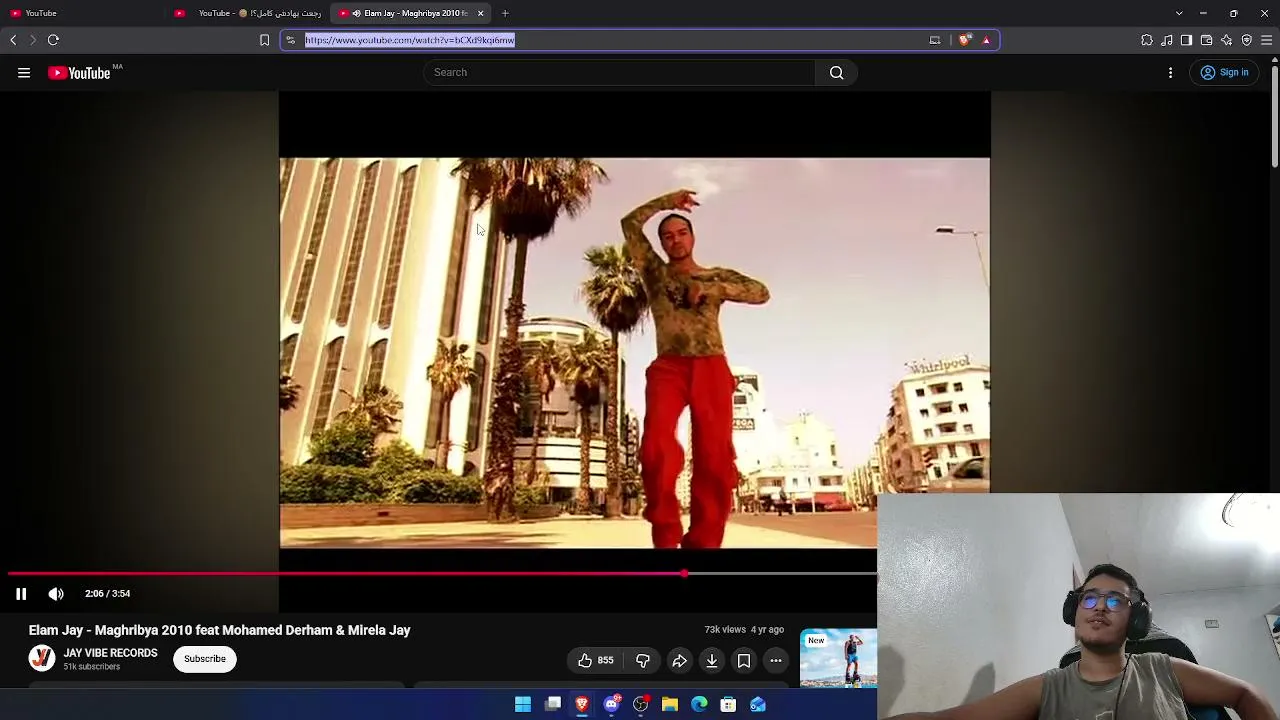Open the Brave Wallet icon
Image resolution: width=1280 pixels, height=720 pixels.
tap(1206, 40)
